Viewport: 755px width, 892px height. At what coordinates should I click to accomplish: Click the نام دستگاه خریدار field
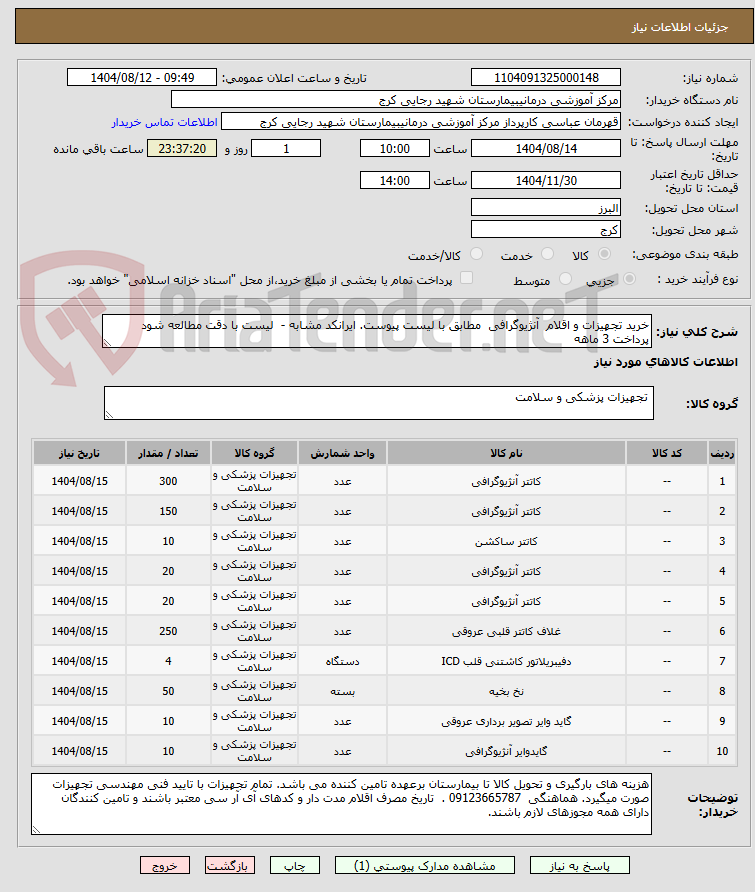(x=395, y=100)
